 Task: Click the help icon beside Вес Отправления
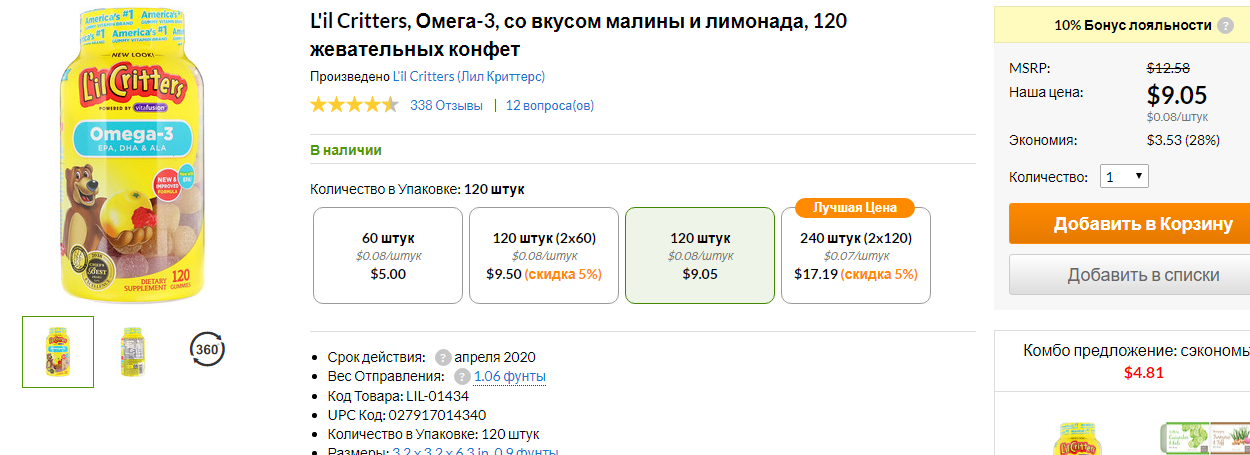(462, 376)
